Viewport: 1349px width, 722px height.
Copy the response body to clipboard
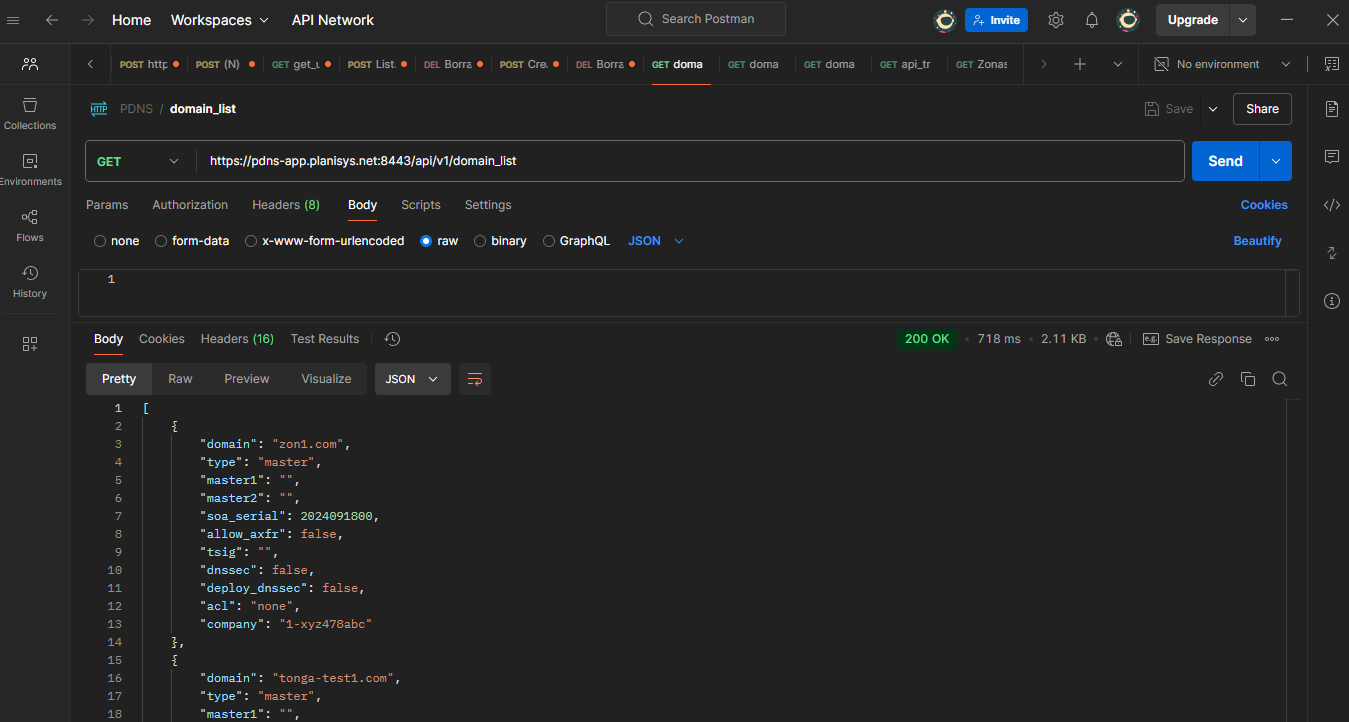(x=1248, y=379)
